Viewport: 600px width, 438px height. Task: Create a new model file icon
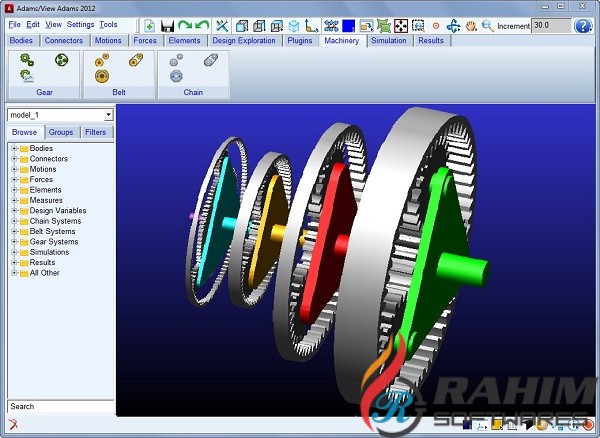point(149,26)
